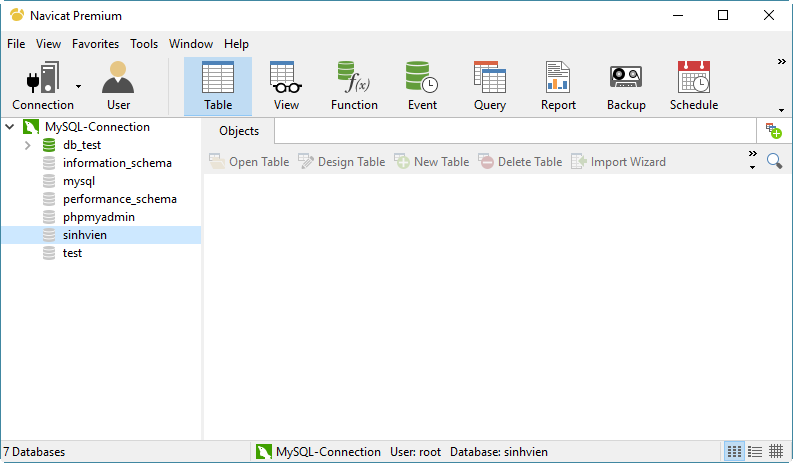
Task: Switch to detail view mode
Action: (776, 451)
